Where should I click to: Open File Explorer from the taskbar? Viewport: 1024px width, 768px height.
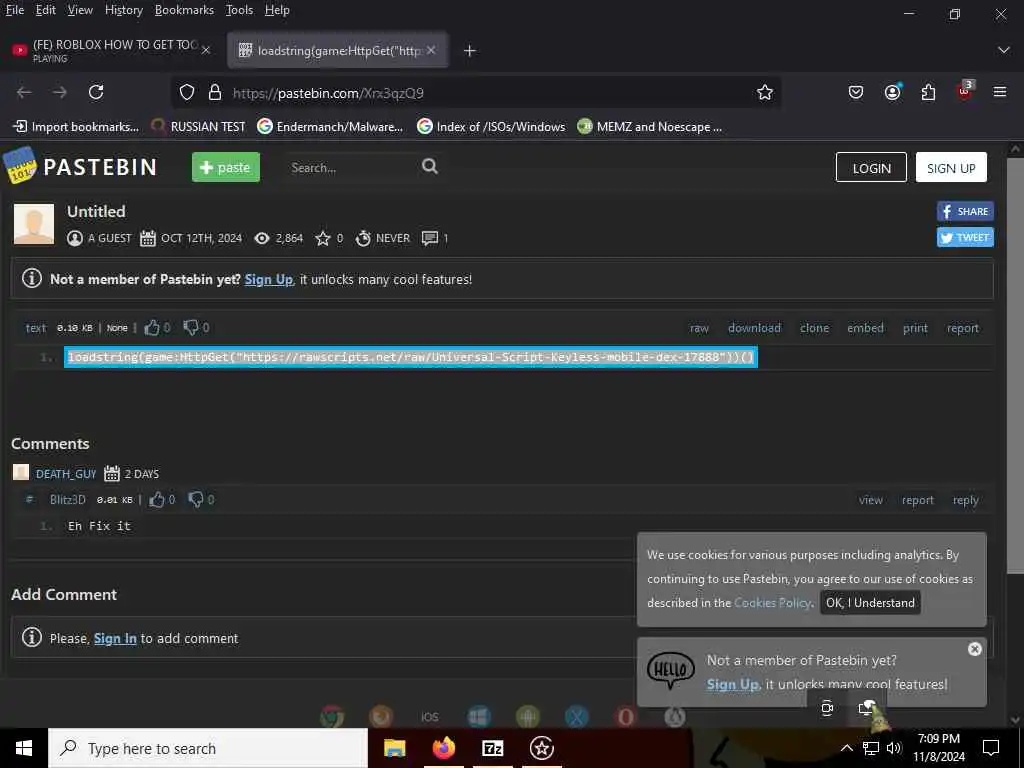click(394, 748)
